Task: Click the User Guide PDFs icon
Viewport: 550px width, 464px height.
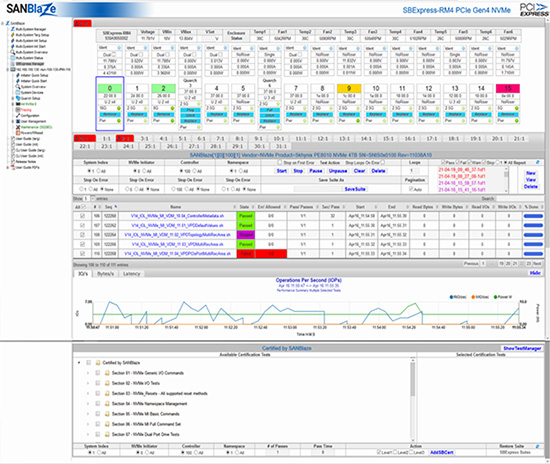Action: (x=13, y=167)
